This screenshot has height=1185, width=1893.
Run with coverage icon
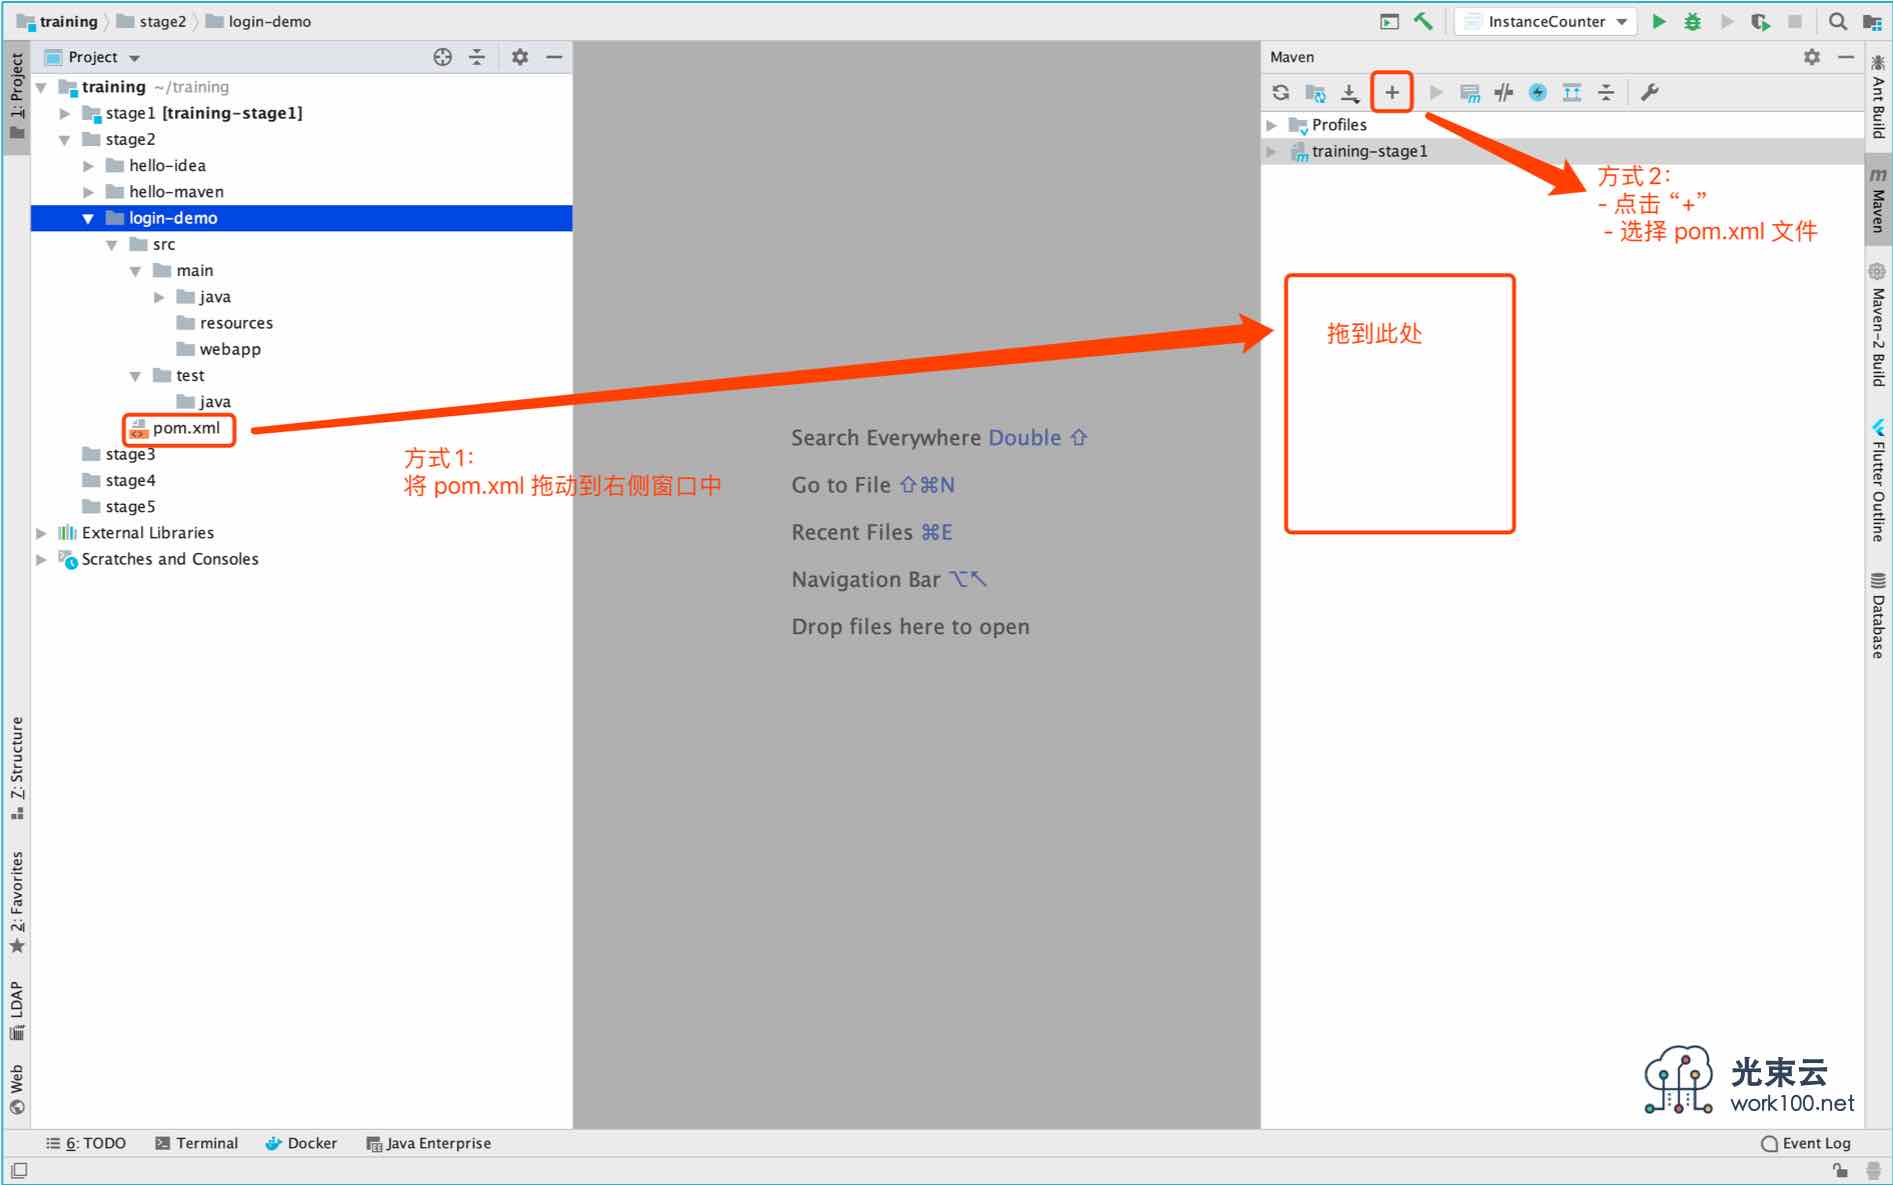[1761, 21]
